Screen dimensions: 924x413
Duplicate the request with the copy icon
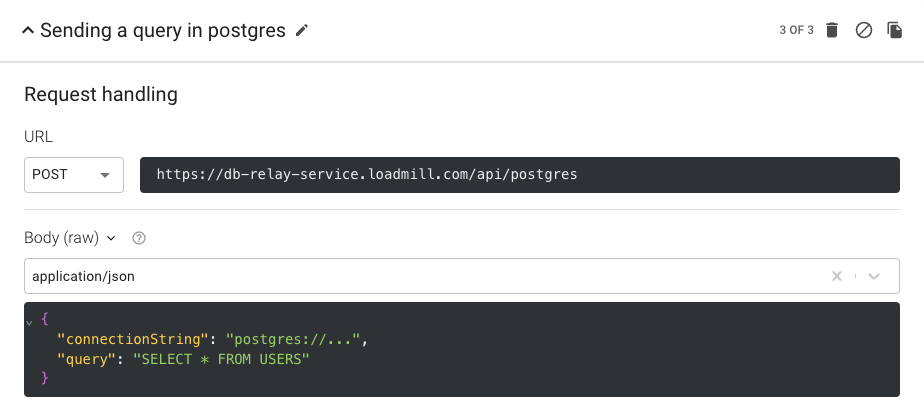tap(895, 30)
